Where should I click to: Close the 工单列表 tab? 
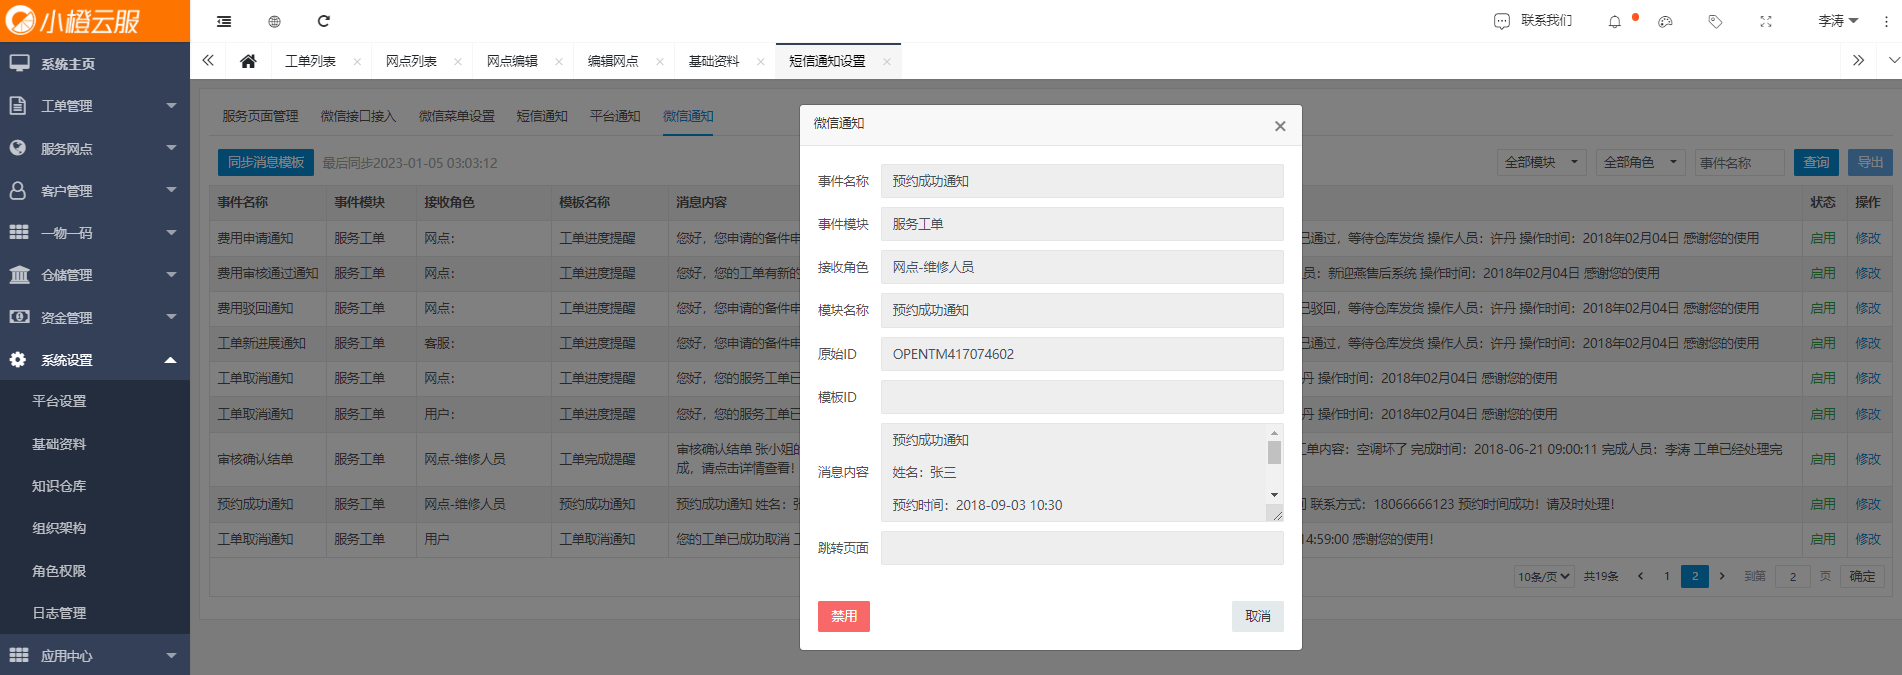pyautogui.click(x=357, y=62)
